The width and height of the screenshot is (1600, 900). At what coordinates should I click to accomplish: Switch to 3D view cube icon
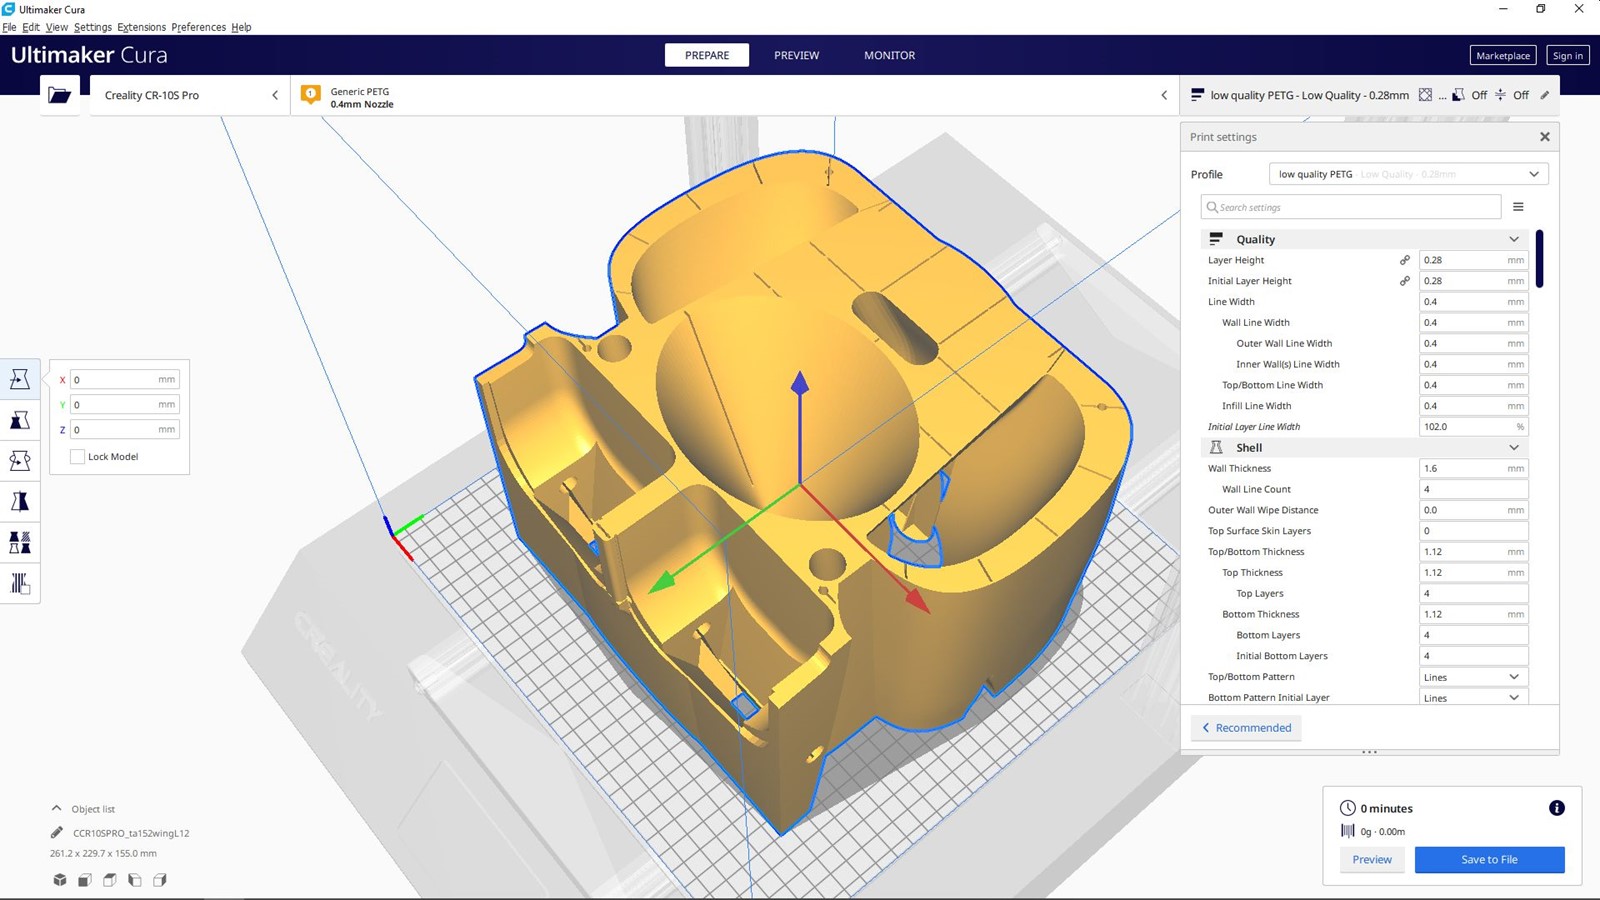coord(60,880)
